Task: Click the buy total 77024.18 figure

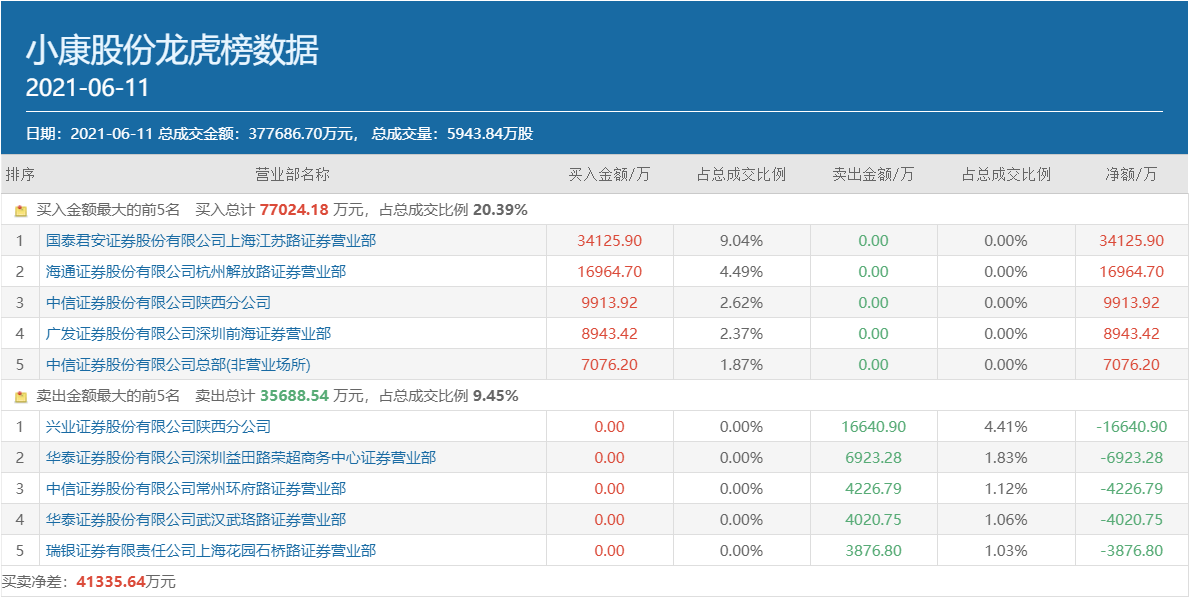Action: (294, 211)
